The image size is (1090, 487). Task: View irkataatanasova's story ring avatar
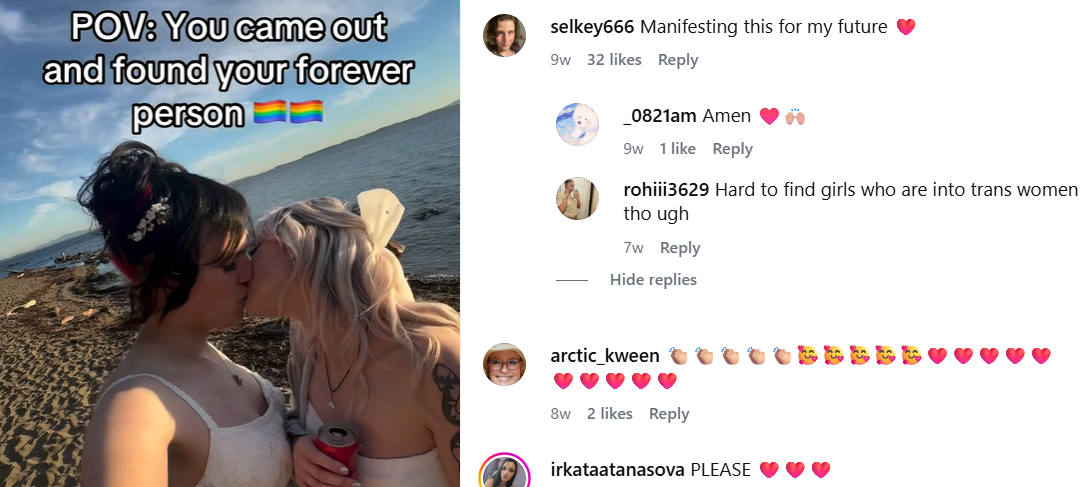[x=504, y=474]
